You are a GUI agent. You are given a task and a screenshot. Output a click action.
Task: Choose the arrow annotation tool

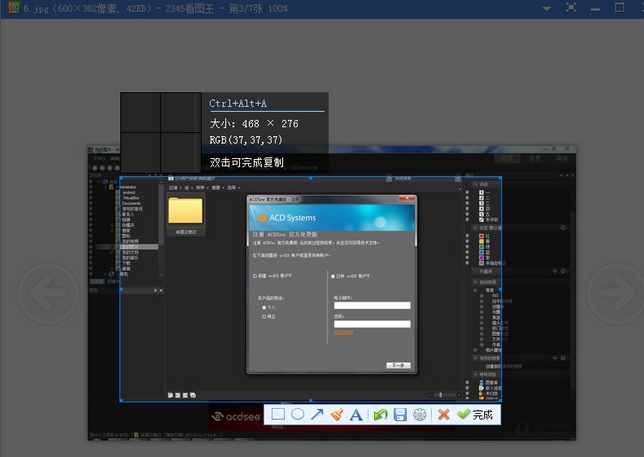click(x=316, y=415)
